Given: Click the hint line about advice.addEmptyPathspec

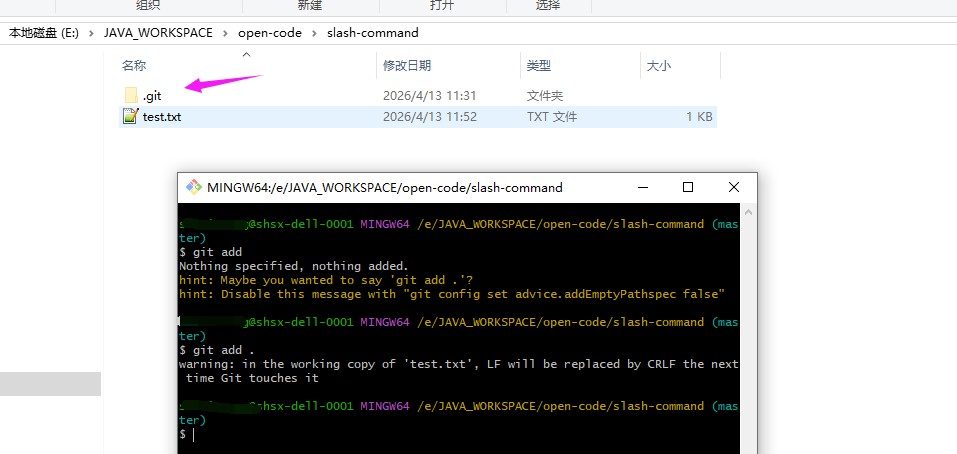Looking at the screenshot, I should [452, 294].
